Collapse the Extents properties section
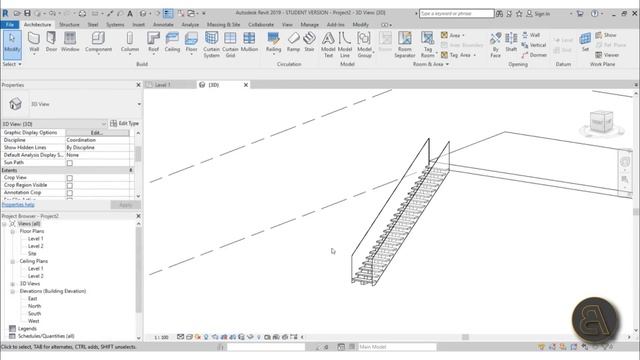The height and width of the screenshot is (360, 640). pyautogui.click(x=131, y=170)
